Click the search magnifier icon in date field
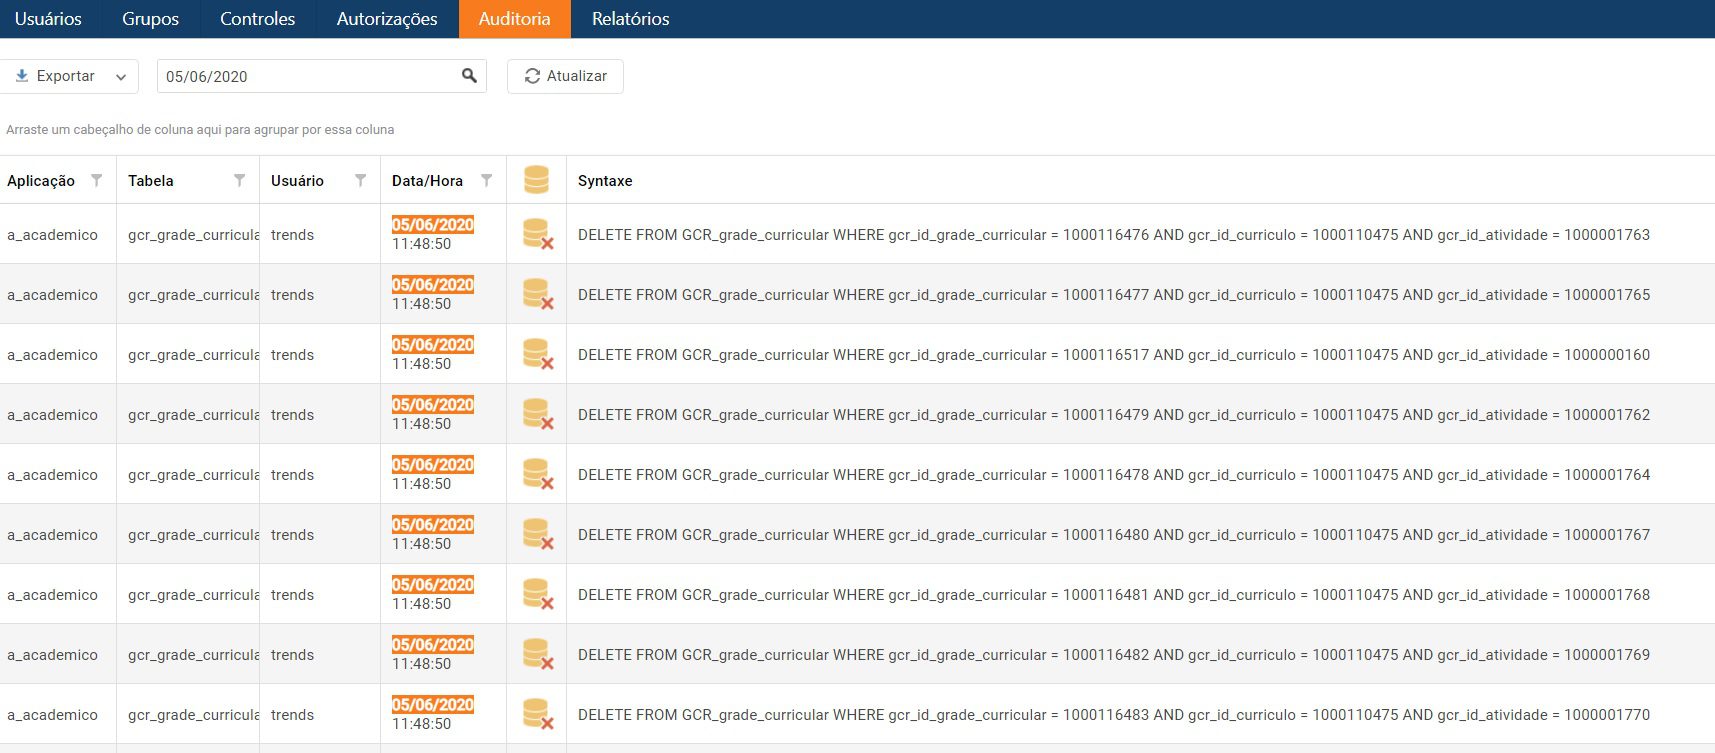 469,76
